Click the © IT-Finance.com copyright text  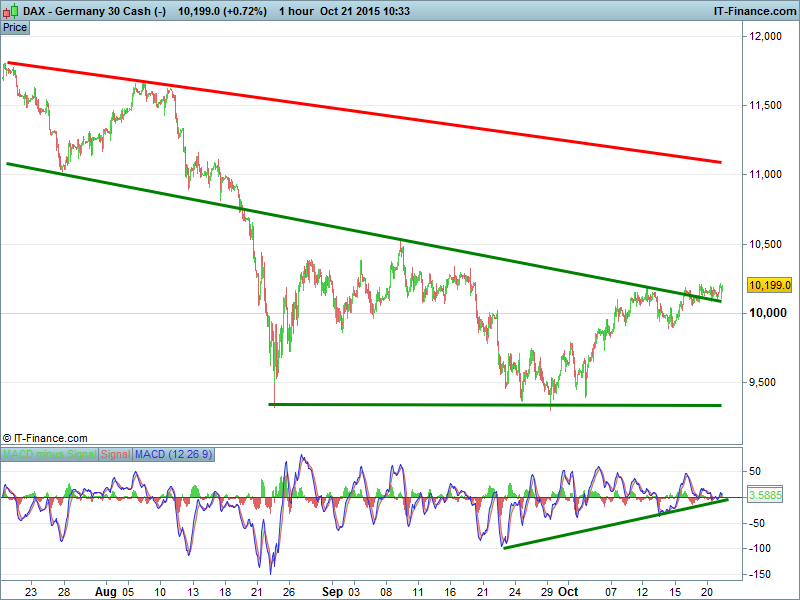(x=45, y=438)
